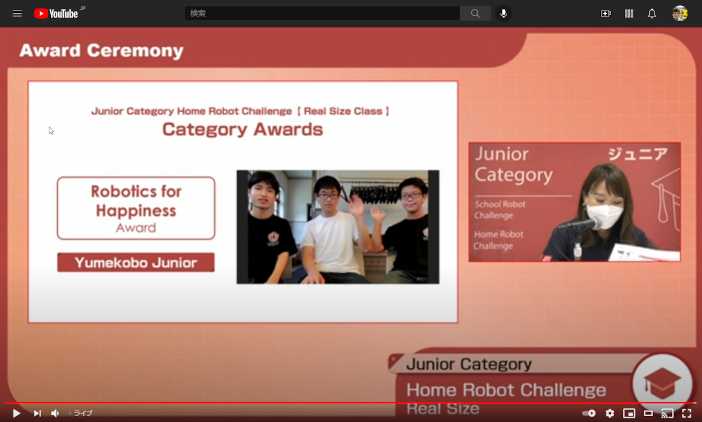Click School Robot Challenge text in inset
The height and width of the screenshot is (422, 702).
pos(500,209)
